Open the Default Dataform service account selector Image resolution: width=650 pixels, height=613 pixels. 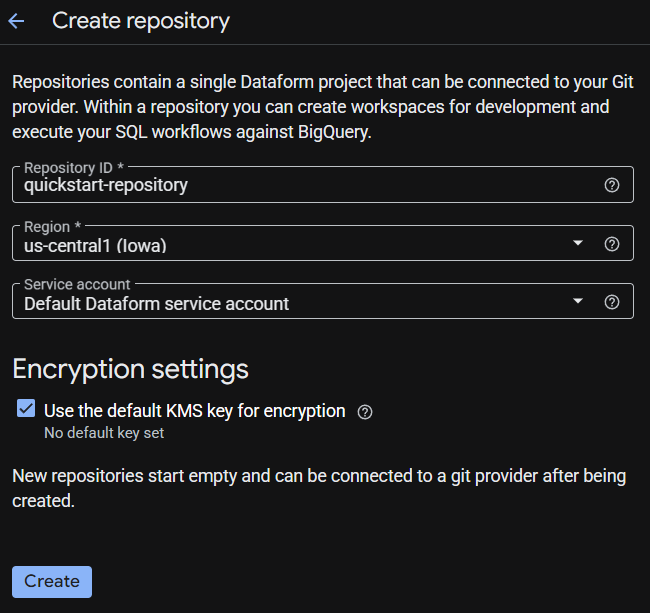(x=323, y=301)
